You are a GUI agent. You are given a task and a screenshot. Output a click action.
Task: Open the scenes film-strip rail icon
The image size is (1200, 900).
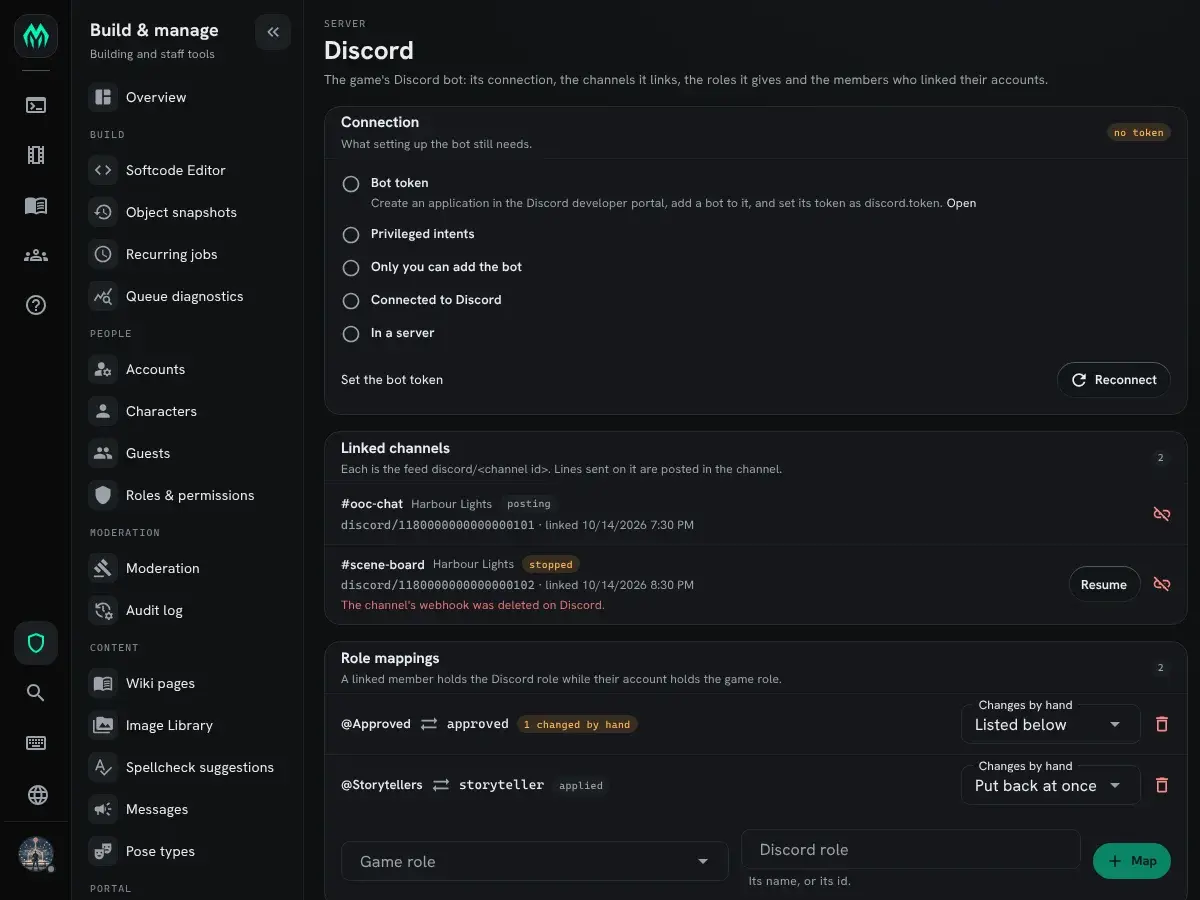[x=36, y=155]
